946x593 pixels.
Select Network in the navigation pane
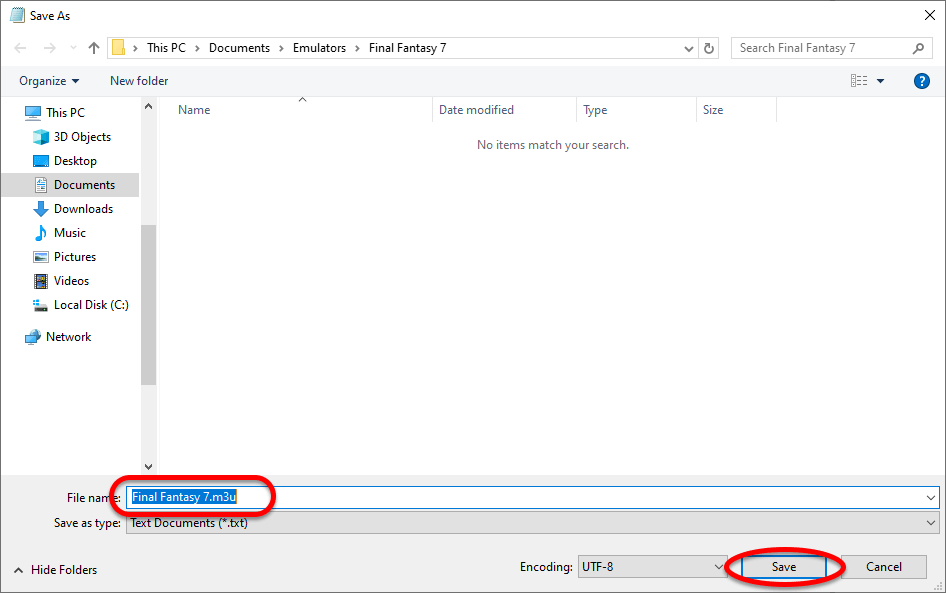point(68,337)
